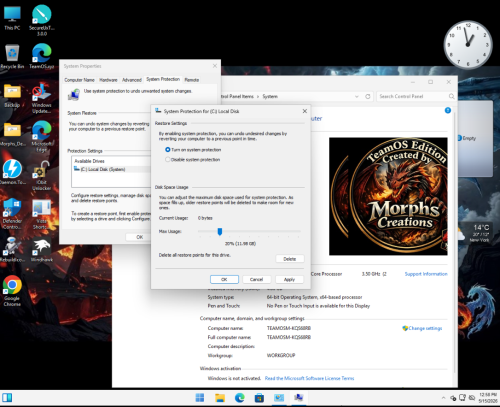Screen dimensions: 500x407
Task: Click the Max Usage slider handle
Action: 220,231
